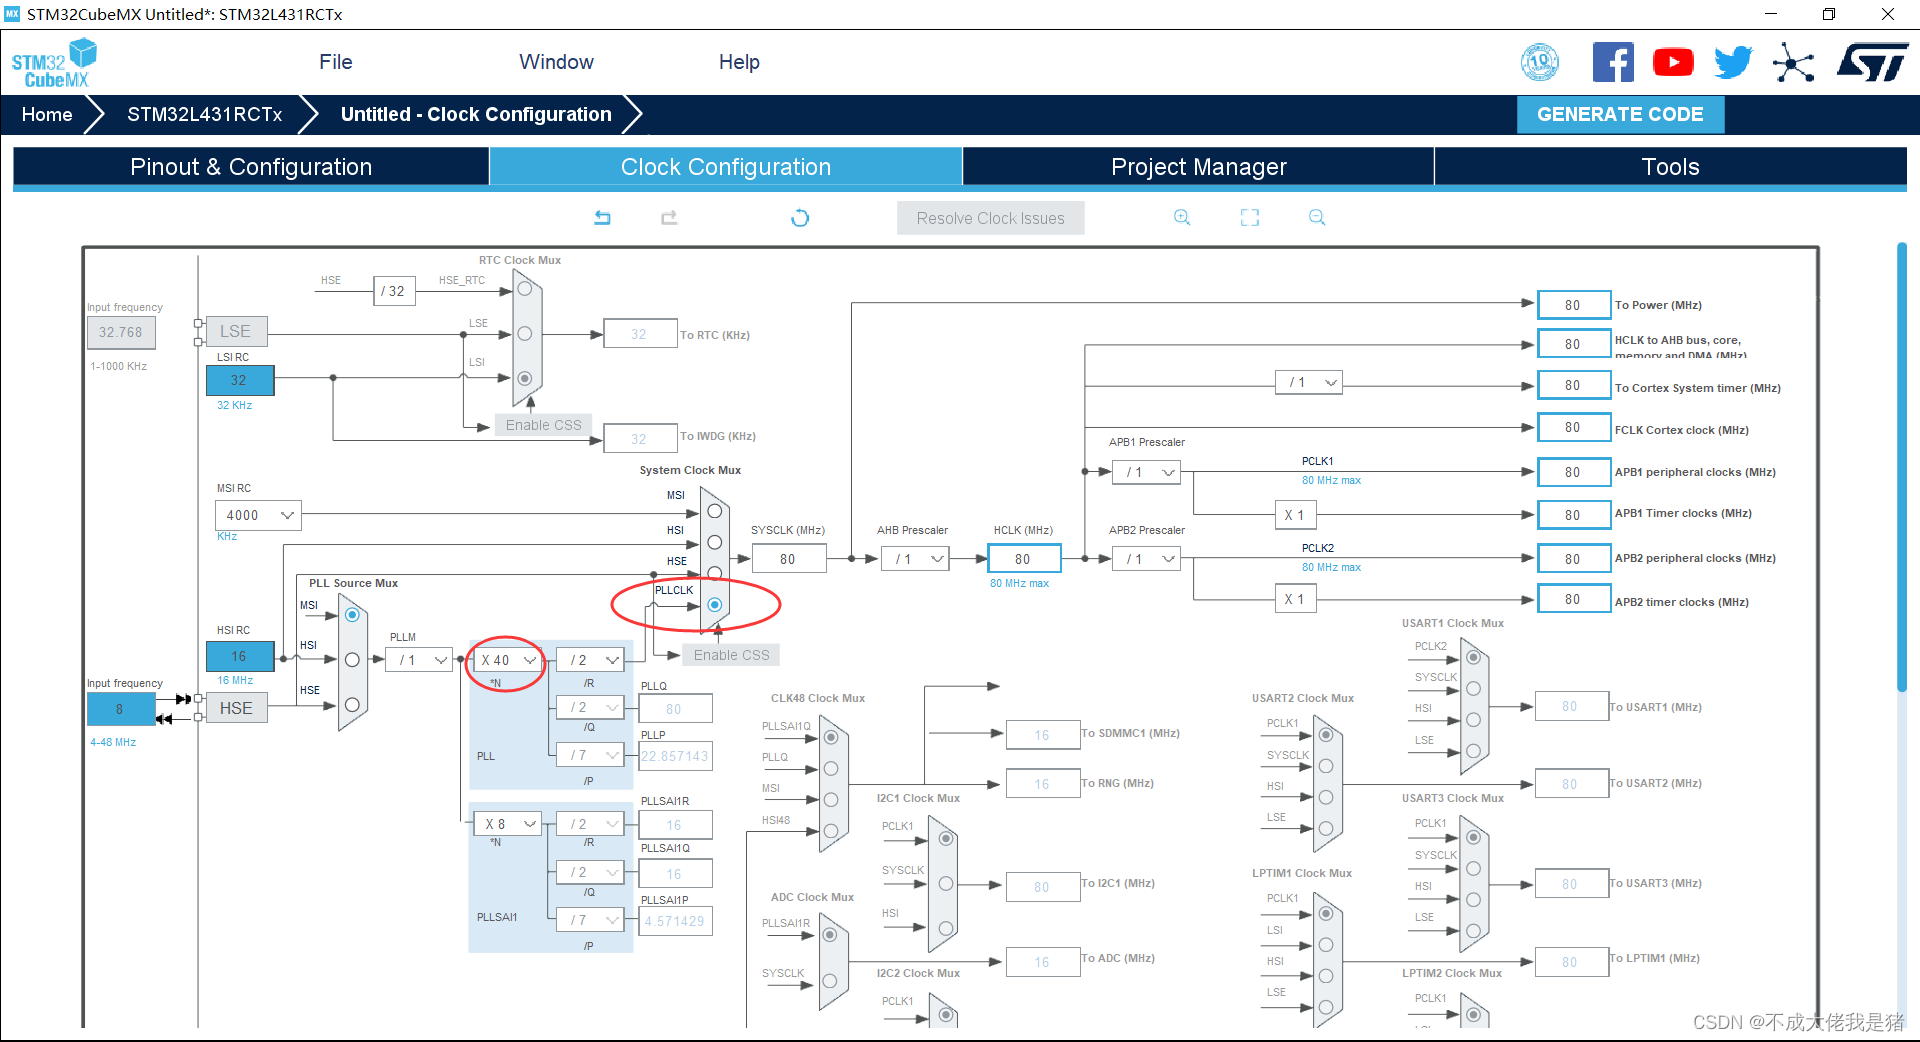Select PLLSAI1R in ADC Clock Mux

[830, 935]
